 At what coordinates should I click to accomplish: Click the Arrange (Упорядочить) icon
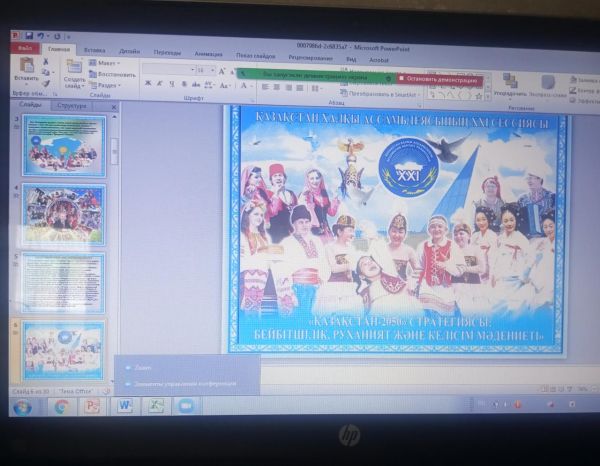click(x=510, y=82)
